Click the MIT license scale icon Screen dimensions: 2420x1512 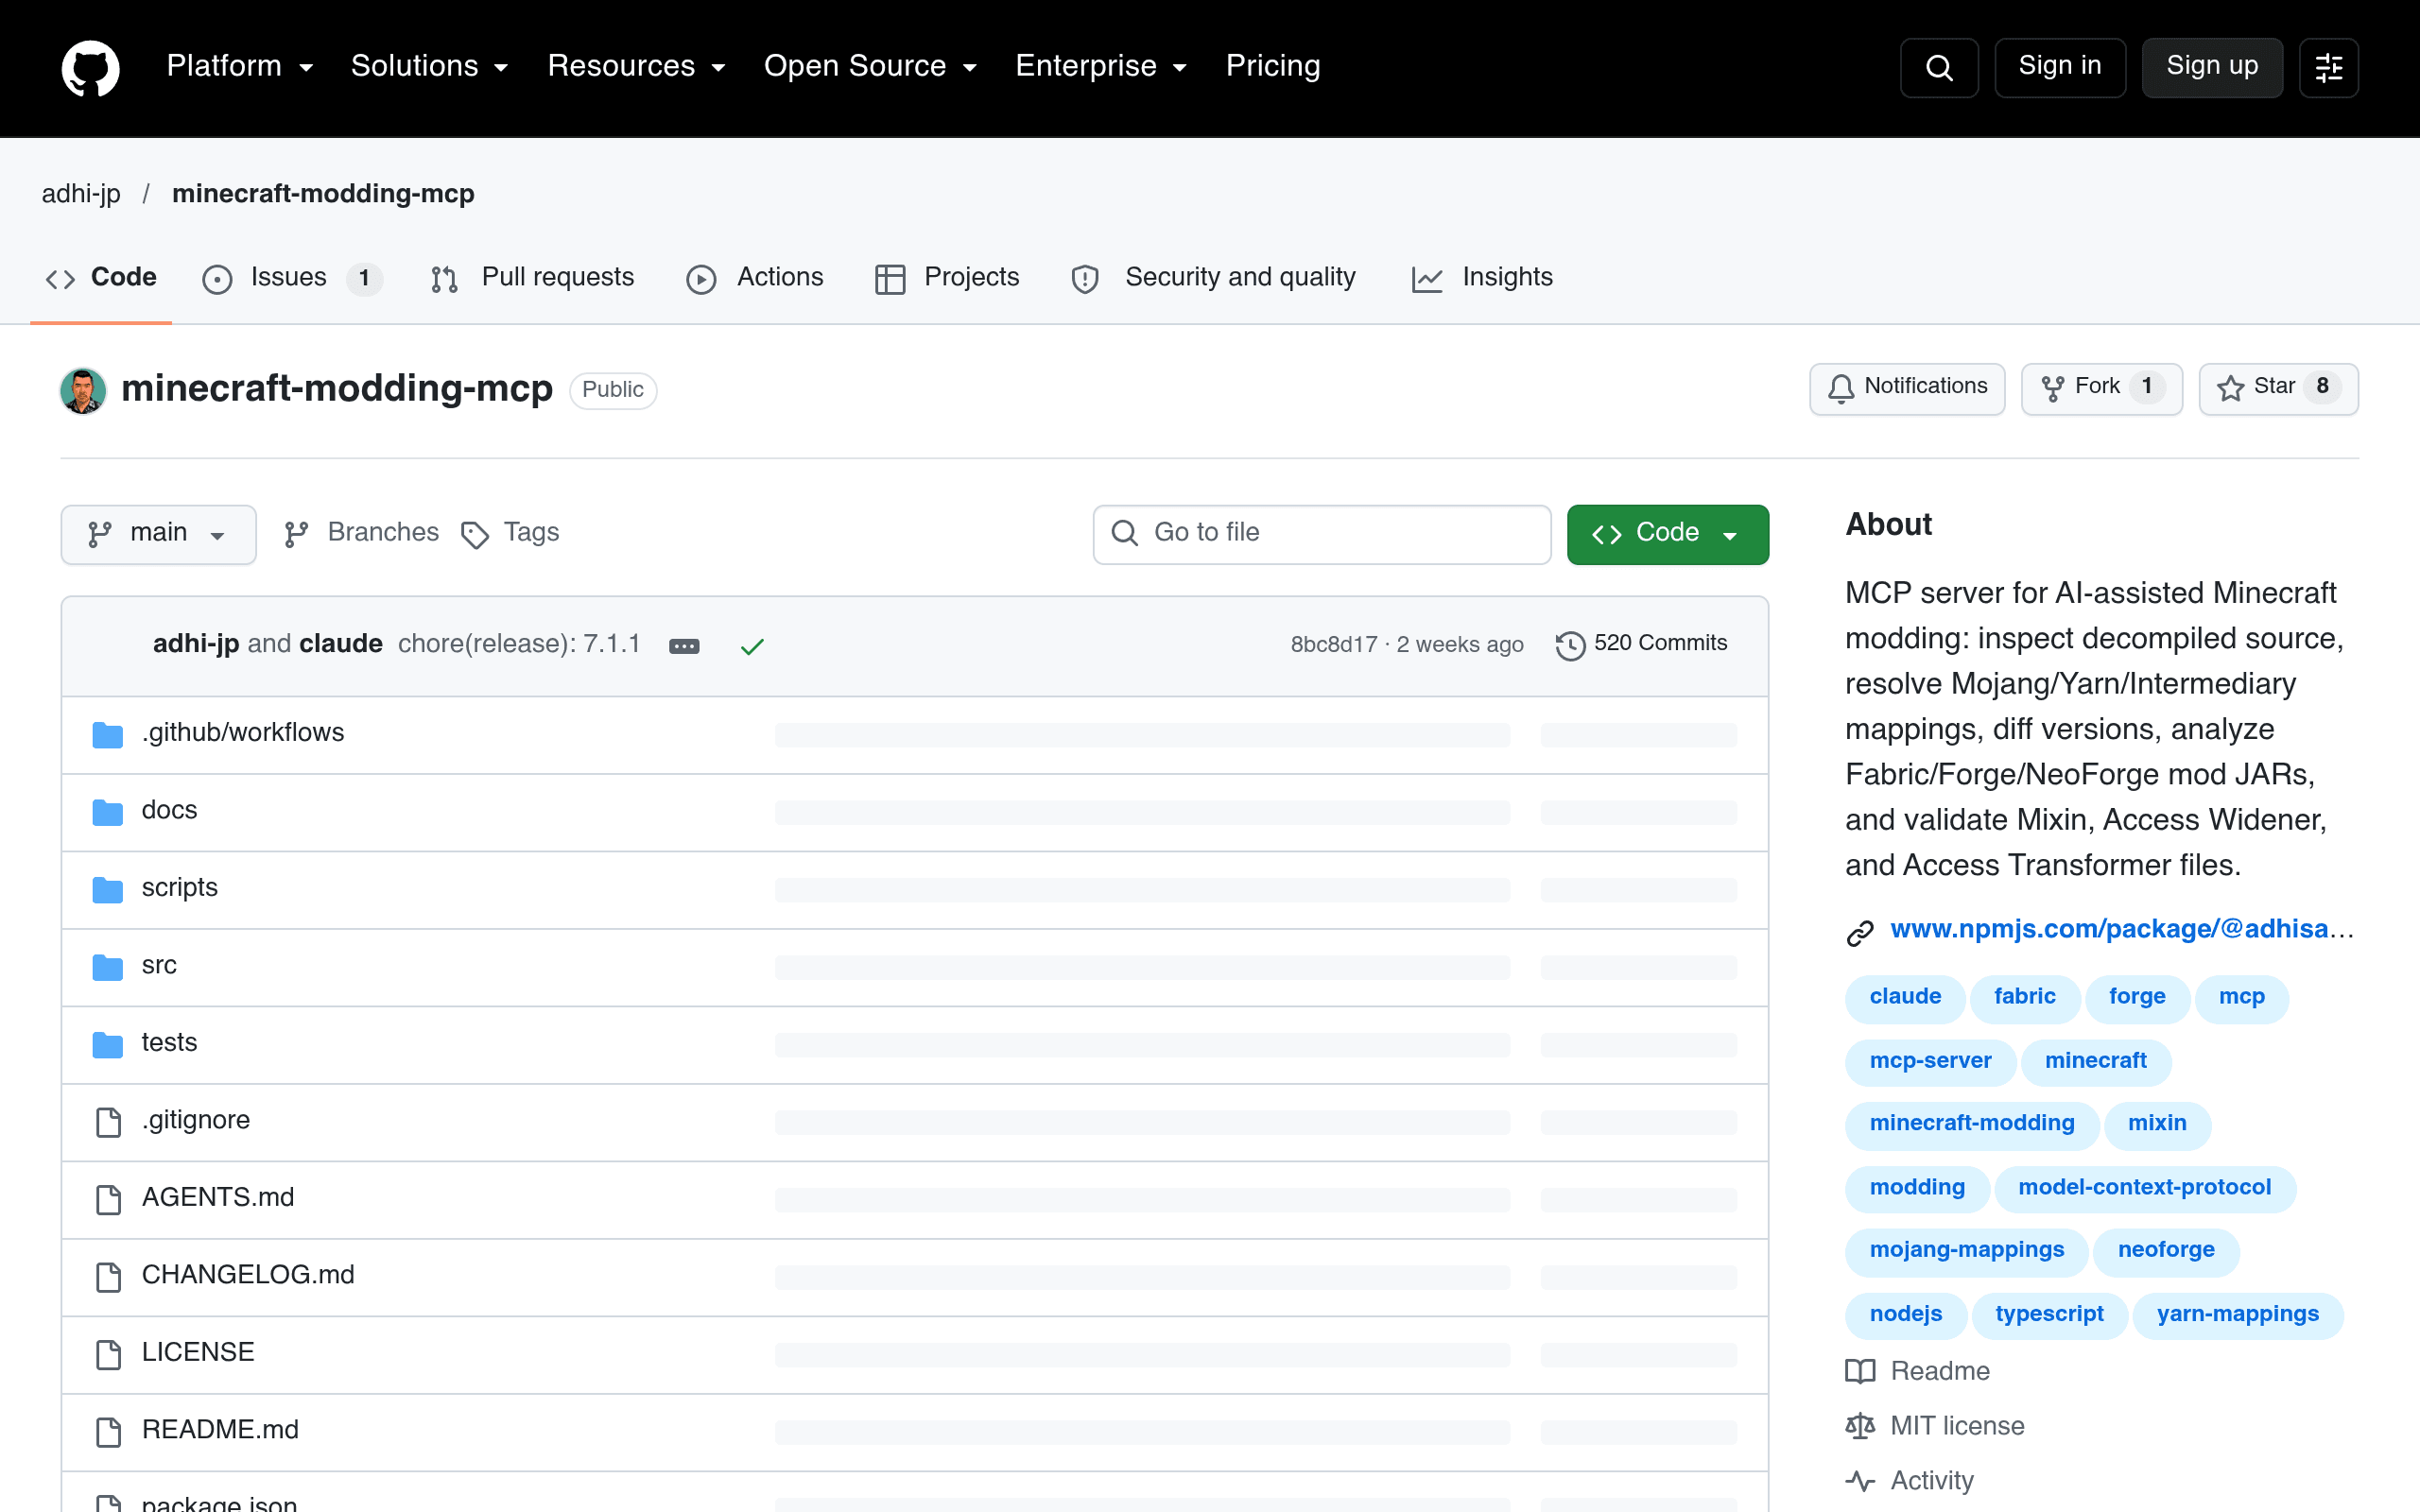1860,1426
